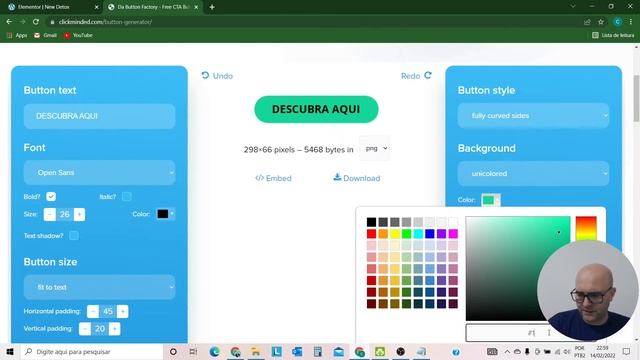Close the Elementor New Detox tab

(x=96, y=7)
